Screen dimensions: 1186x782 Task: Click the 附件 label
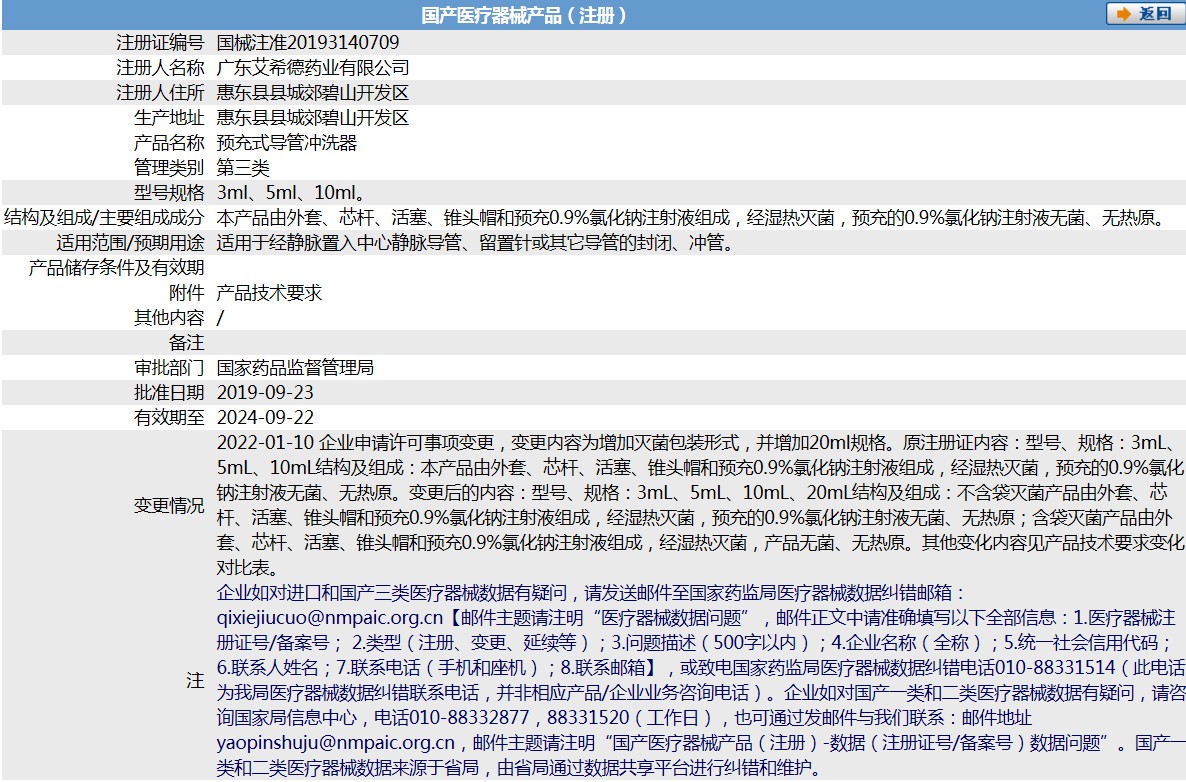pos(187,293)
